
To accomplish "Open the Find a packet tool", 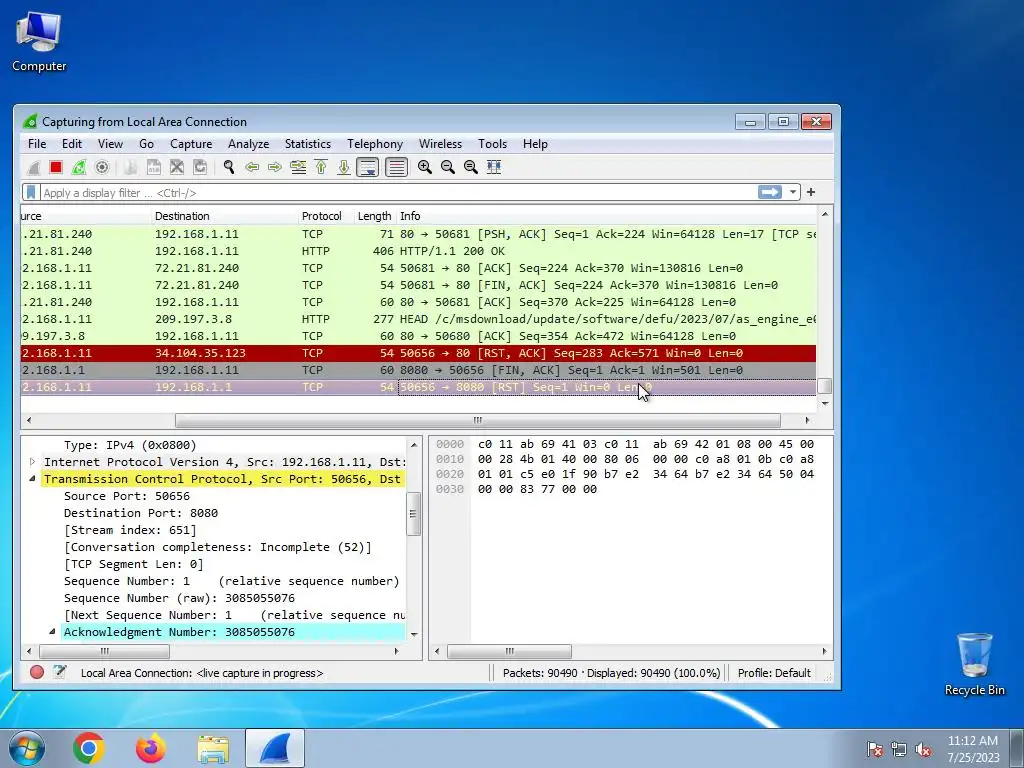I will pos(229,167).
